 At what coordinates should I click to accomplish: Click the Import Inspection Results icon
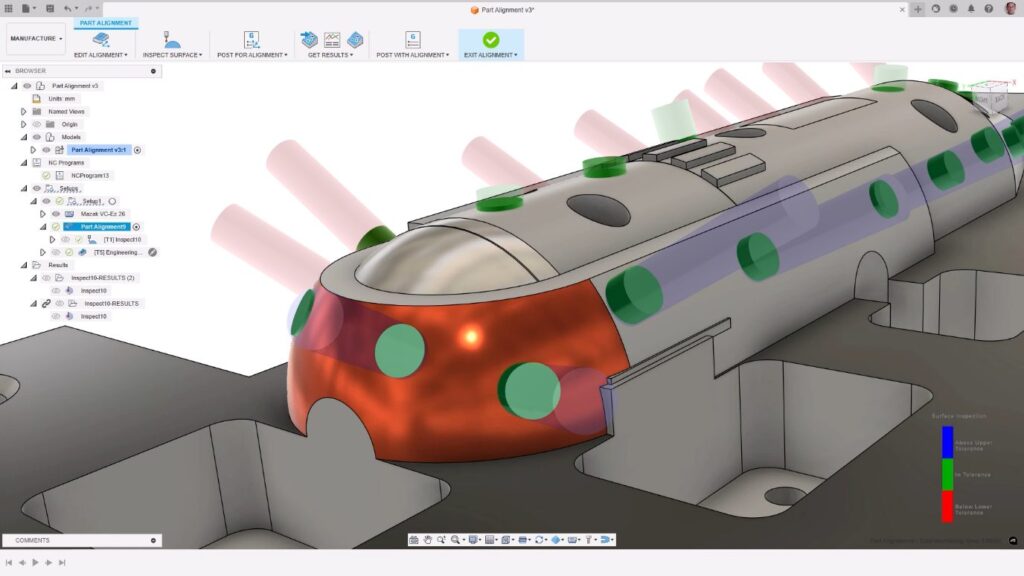click(309, 40)
